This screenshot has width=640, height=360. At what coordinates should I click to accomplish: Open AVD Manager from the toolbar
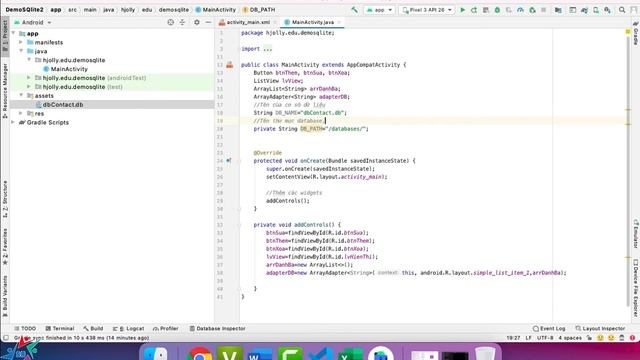596,10
